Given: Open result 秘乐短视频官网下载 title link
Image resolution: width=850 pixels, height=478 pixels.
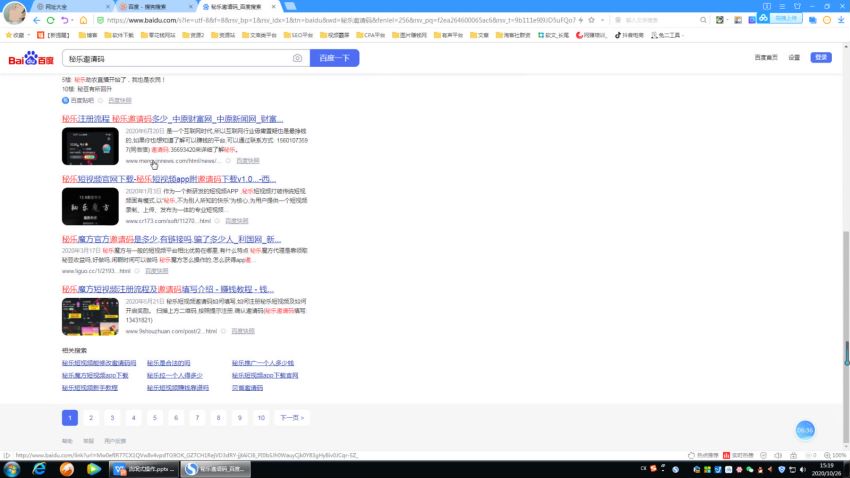Looking at the screenshot, I should coord(169,179).
